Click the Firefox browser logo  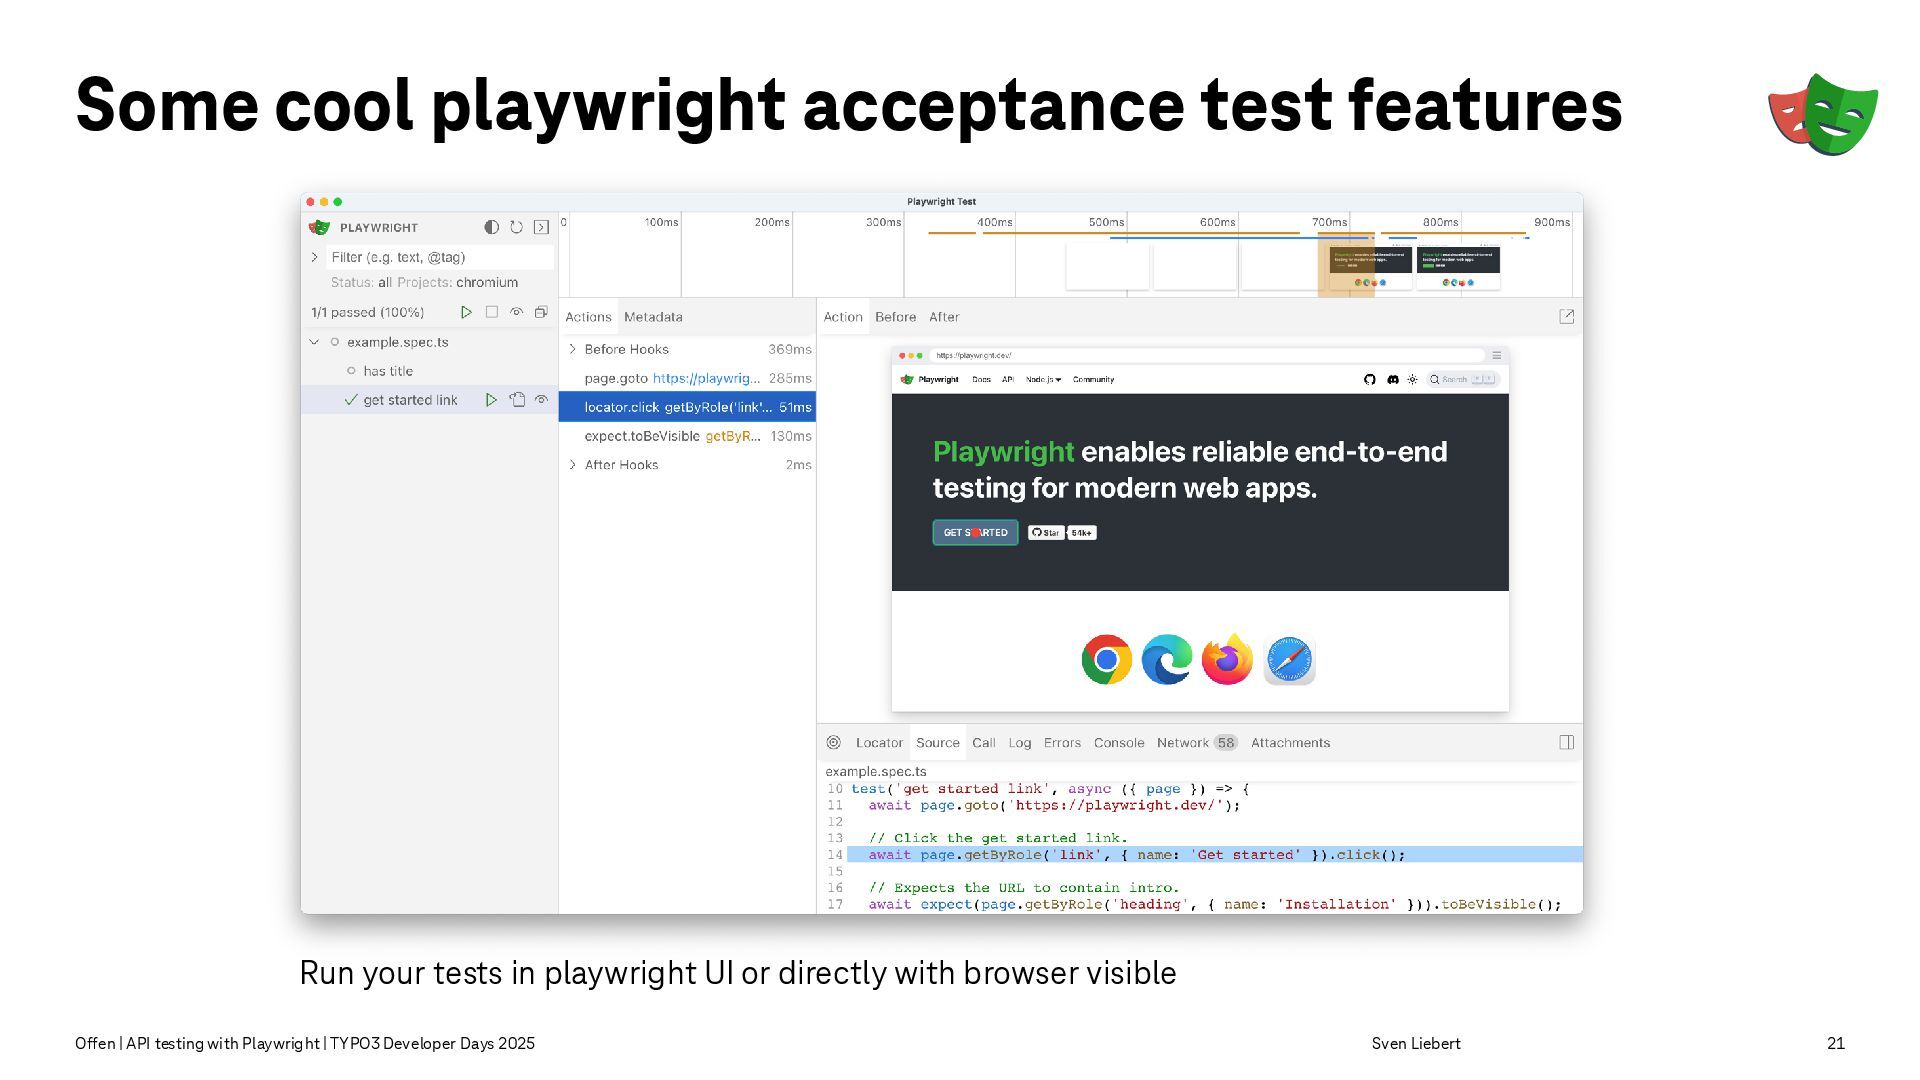click(x=1227, y=660)
